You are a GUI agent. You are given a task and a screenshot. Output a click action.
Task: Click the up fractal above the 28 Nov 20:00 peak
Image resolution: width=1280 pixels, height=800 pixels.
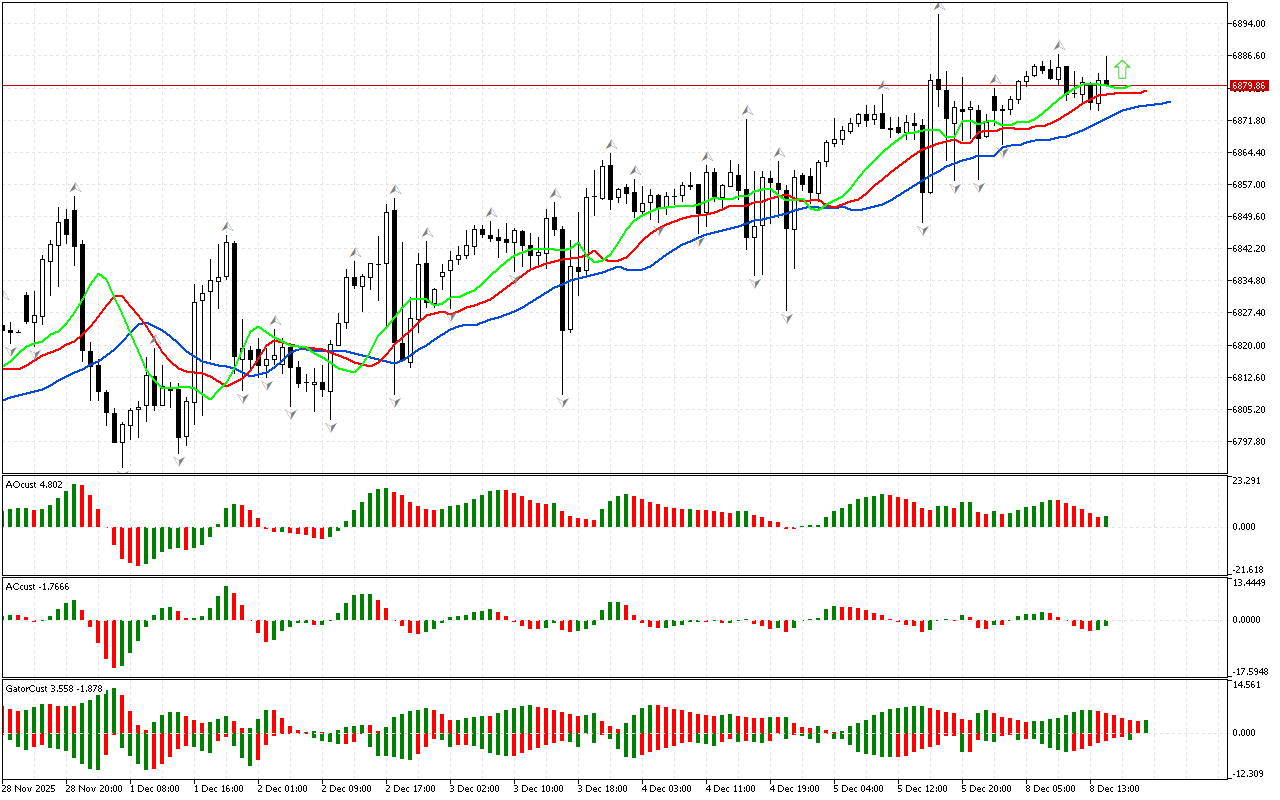click(x=74, y=187)
